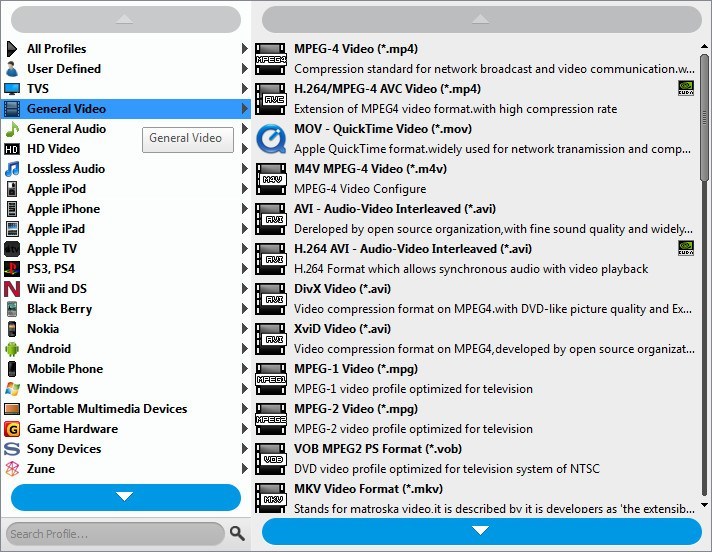712x552 pixels.
Task: Select the General Video category
Action: point(126,109)
